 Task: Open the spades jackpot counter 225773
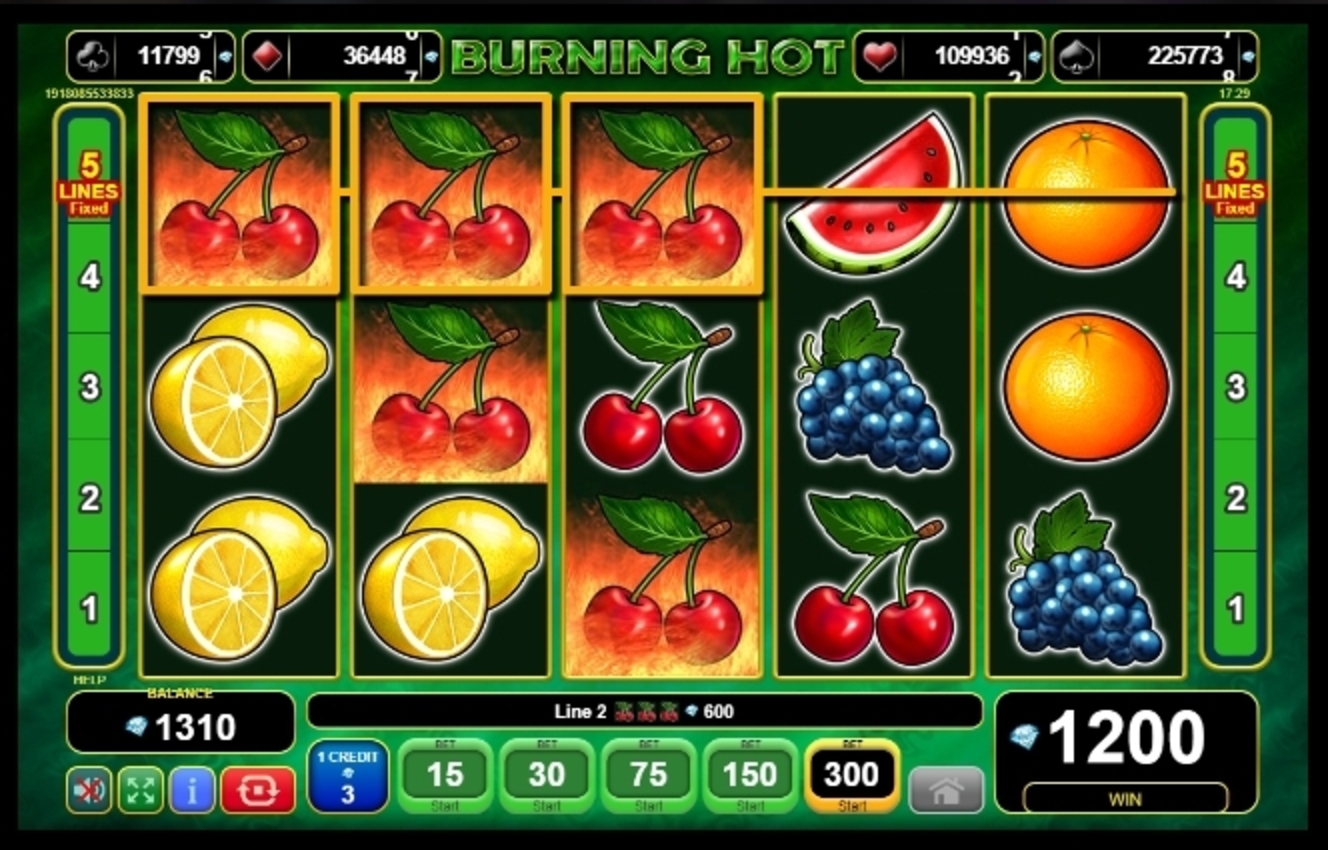(x=1155, y=56)
